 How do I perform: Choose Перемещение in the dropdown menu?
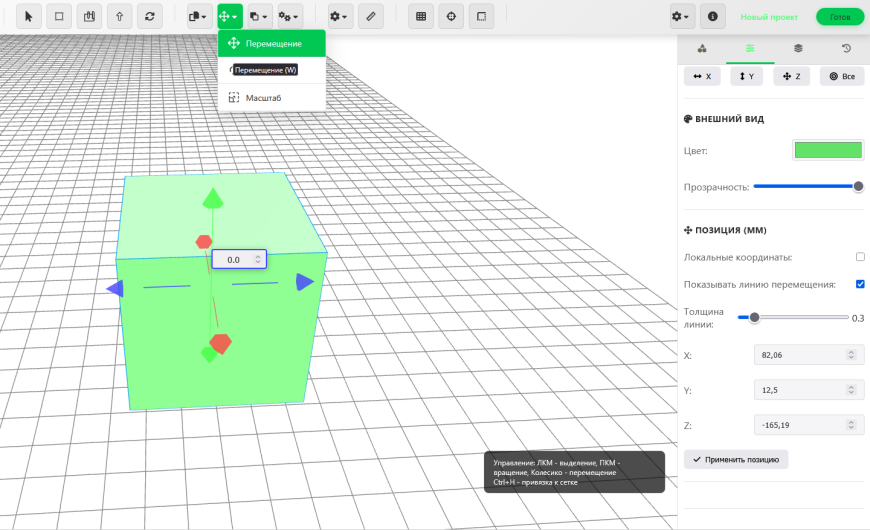[272, 43]
